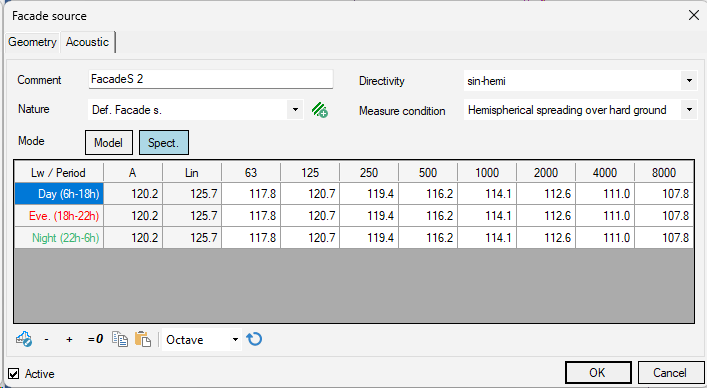Switch to the Geometry tab
The image size is (707, 388).
click(x=32, y=42)
